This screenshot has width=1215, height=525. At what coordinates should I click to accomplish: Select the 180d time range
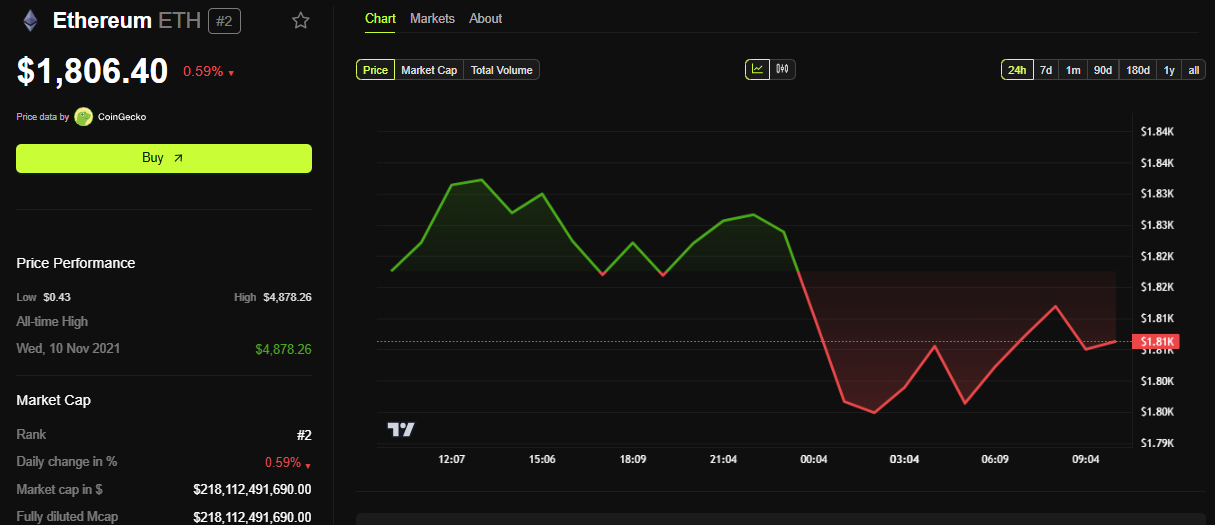coord(1138,70)
